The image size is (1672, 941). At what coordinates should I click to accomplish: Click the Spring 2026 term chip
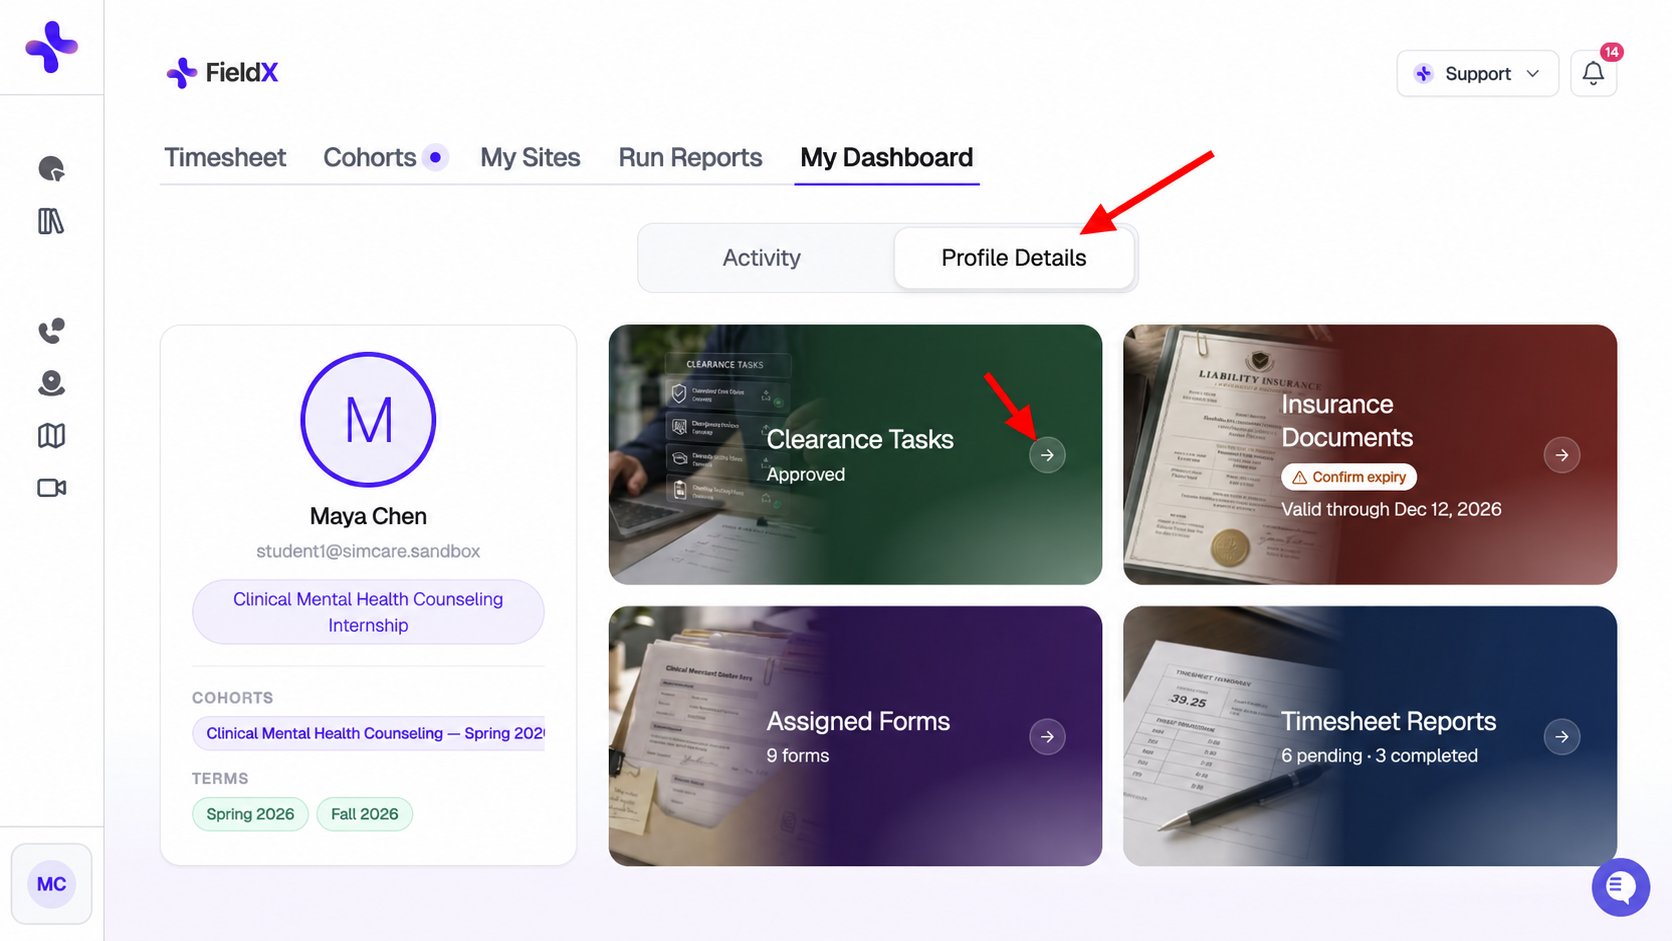pyautogui.click(x=250, y=814)
